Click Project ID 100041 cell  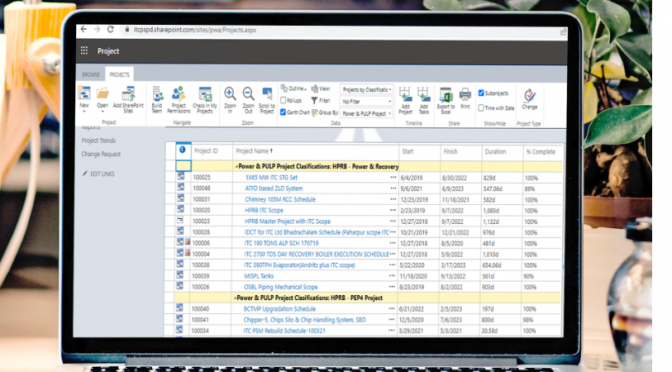[x=200, y=320]
